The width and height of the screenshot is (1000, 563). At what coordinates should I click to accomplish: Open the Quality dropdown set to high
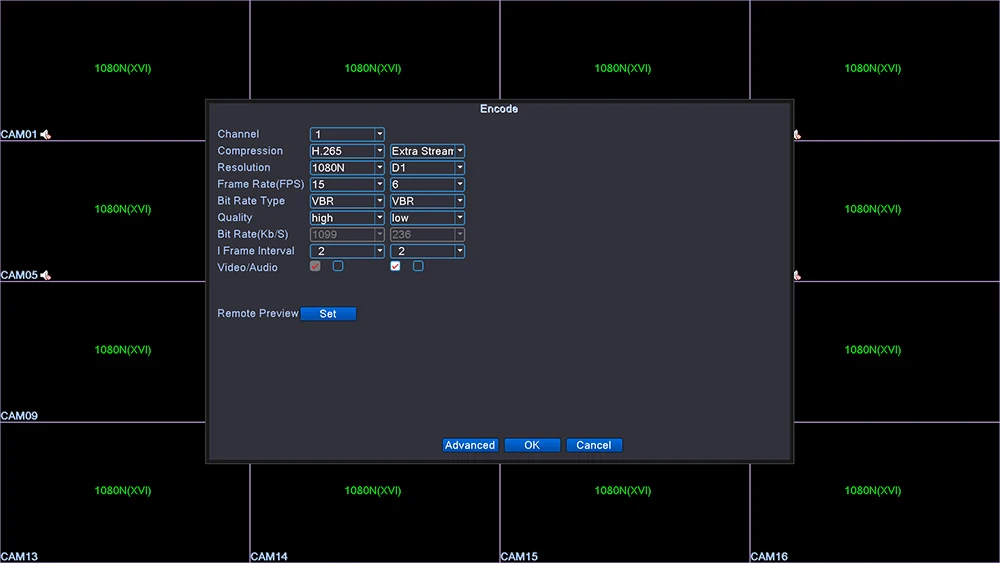(x=347, y=218)
